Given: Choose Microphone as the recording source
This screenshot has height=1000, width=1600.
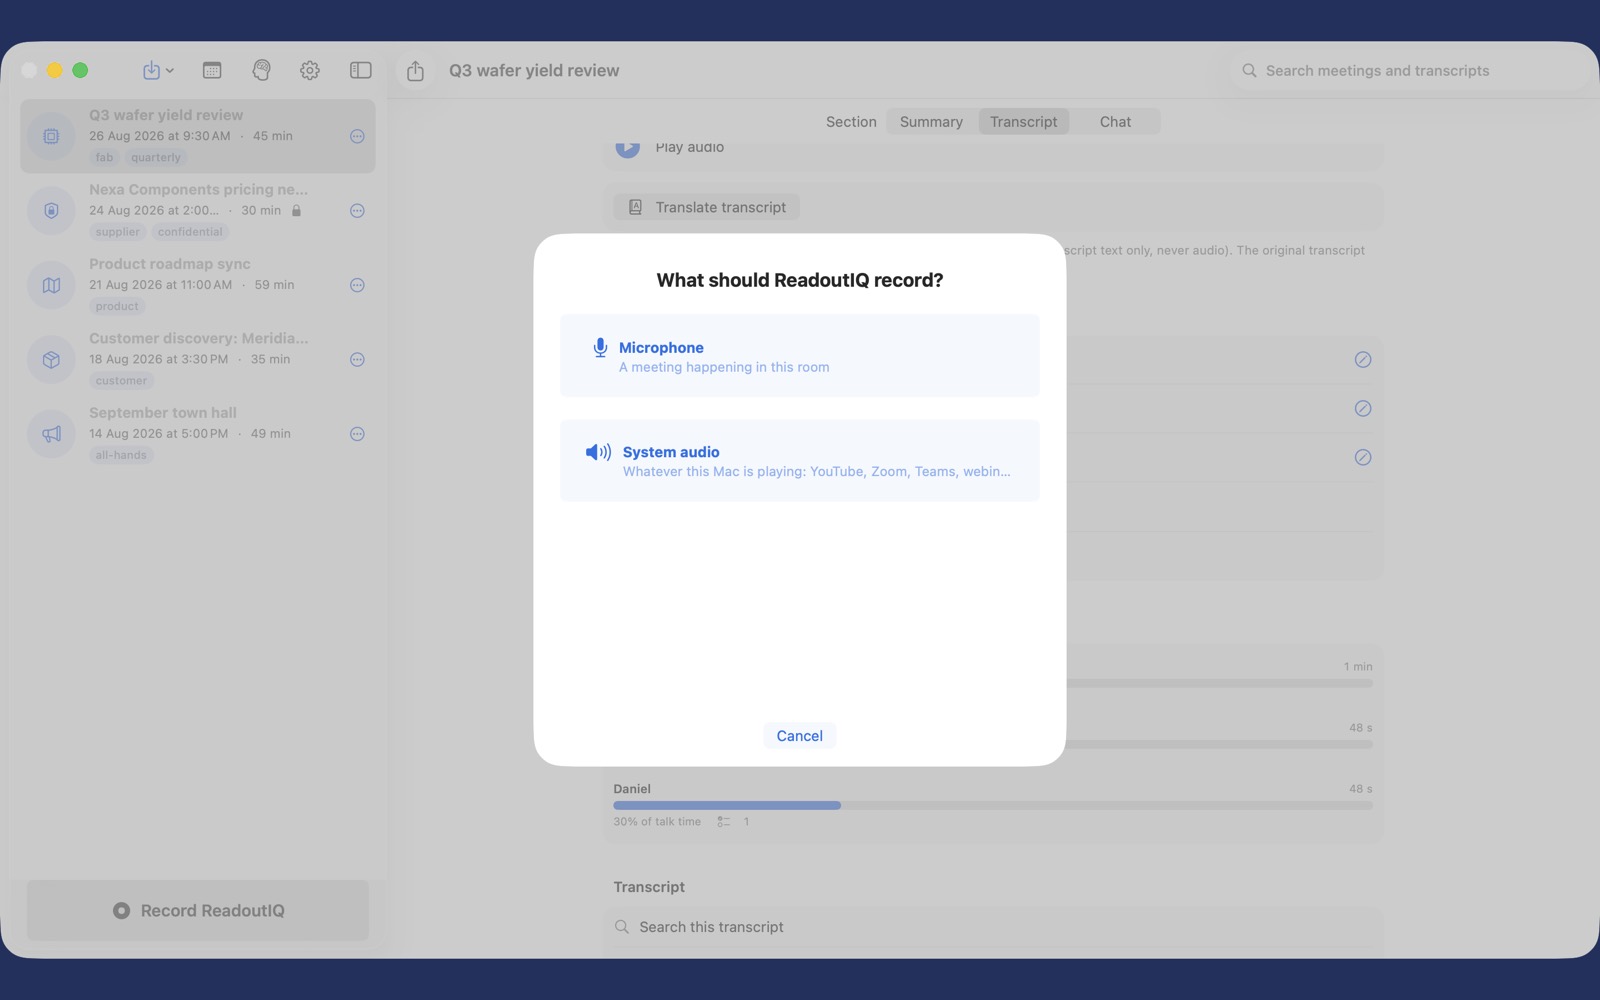Looking at the screenshot, I should [x=799, y=356].
